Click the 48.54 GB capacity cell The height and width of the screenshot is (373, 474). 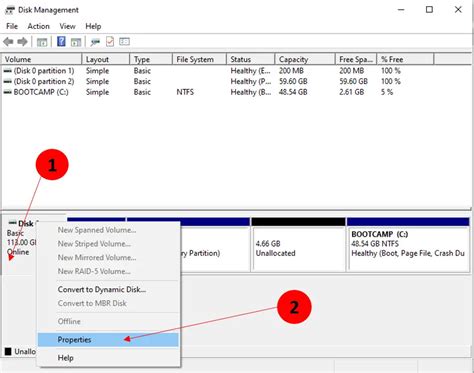tap(293, 92)
